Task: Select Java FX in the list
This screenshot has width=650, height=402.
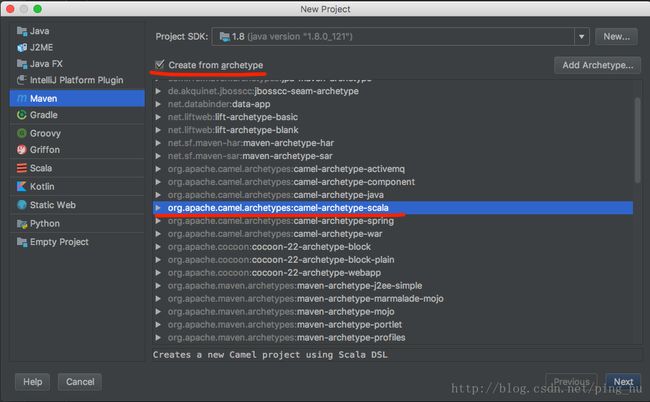Action: (77, 64)
